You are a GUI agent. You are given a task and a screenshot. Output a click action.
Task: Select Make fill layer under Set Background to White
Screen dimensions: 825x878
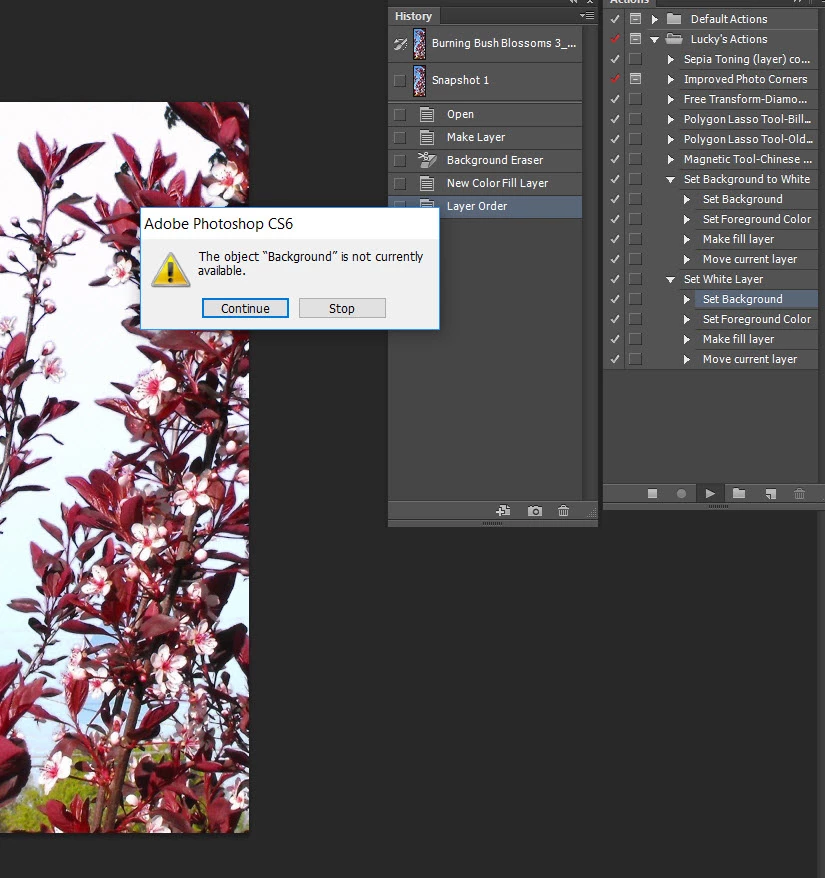739,239
